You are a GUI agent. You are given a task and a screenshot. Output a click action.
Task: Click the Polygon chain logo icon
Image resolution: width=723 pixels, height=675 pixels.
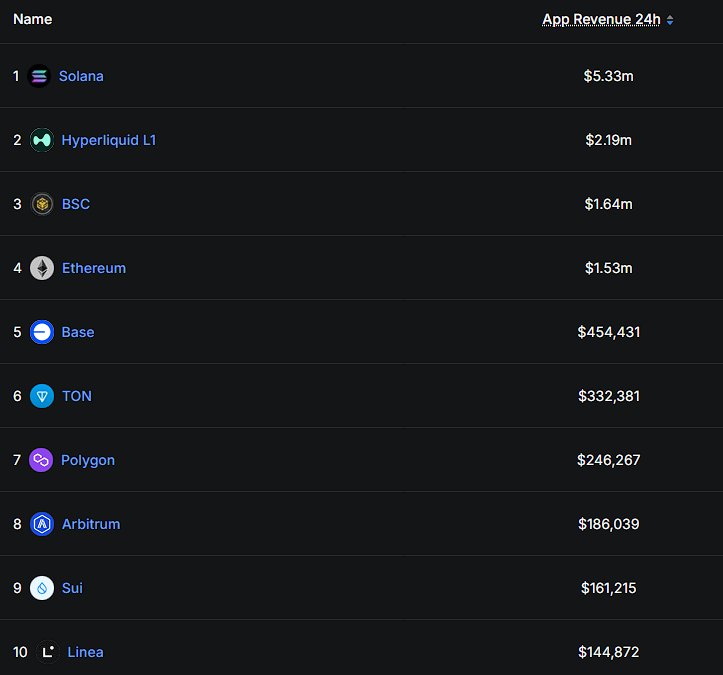click(41, 460)
